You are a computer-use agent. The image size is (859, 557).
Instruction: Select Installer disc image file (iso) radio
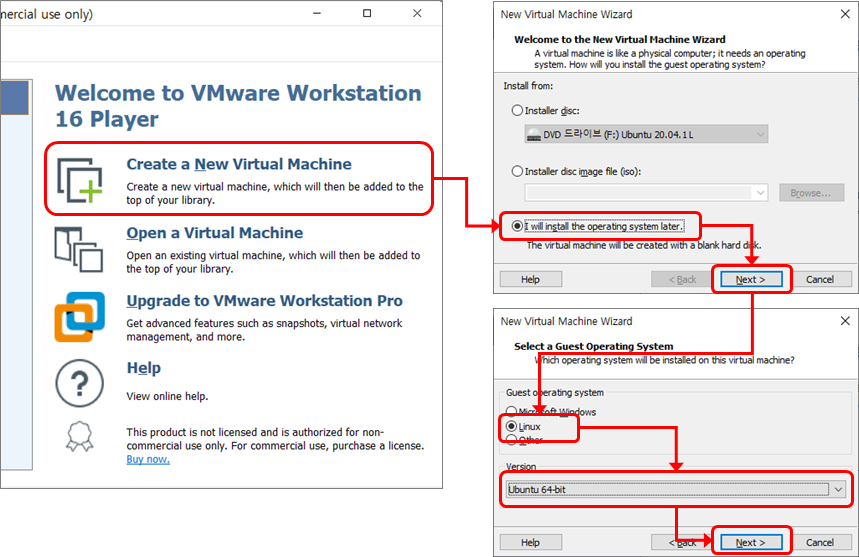[x=517, y=171]
